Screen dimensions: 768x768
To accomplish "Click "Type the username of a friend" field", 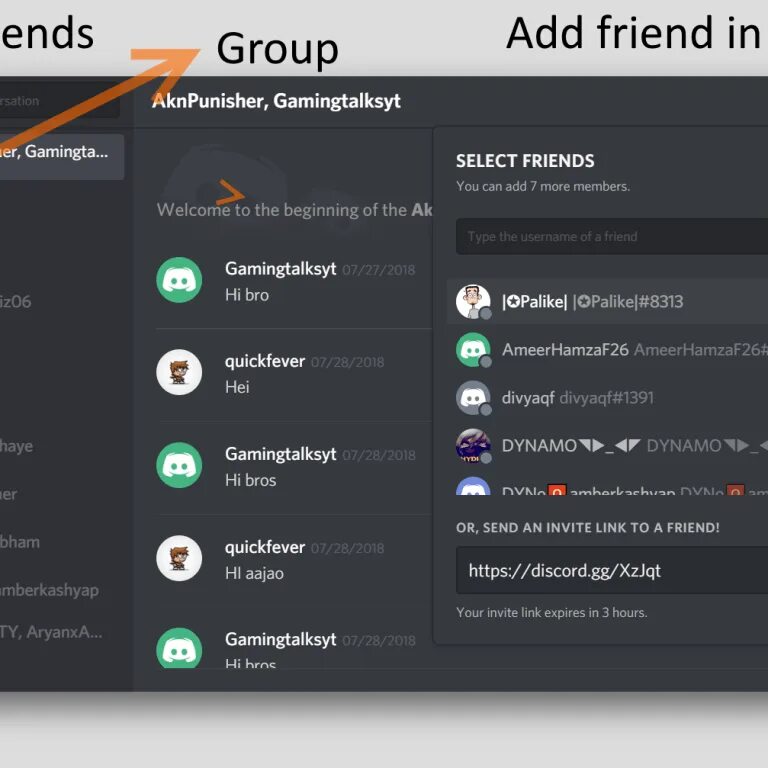I will pyautogui.click(x=612, y=237).
